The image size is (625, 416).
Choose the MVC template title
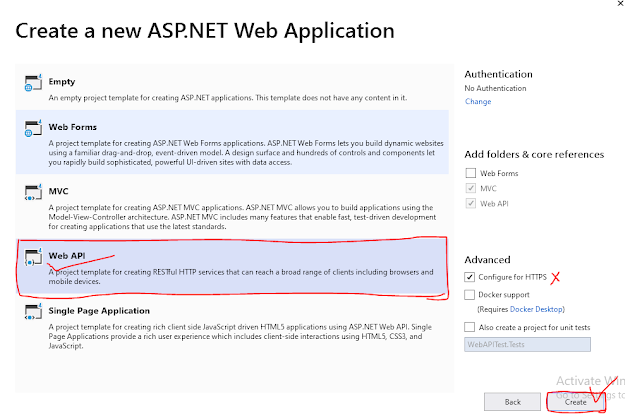(58, 191)
